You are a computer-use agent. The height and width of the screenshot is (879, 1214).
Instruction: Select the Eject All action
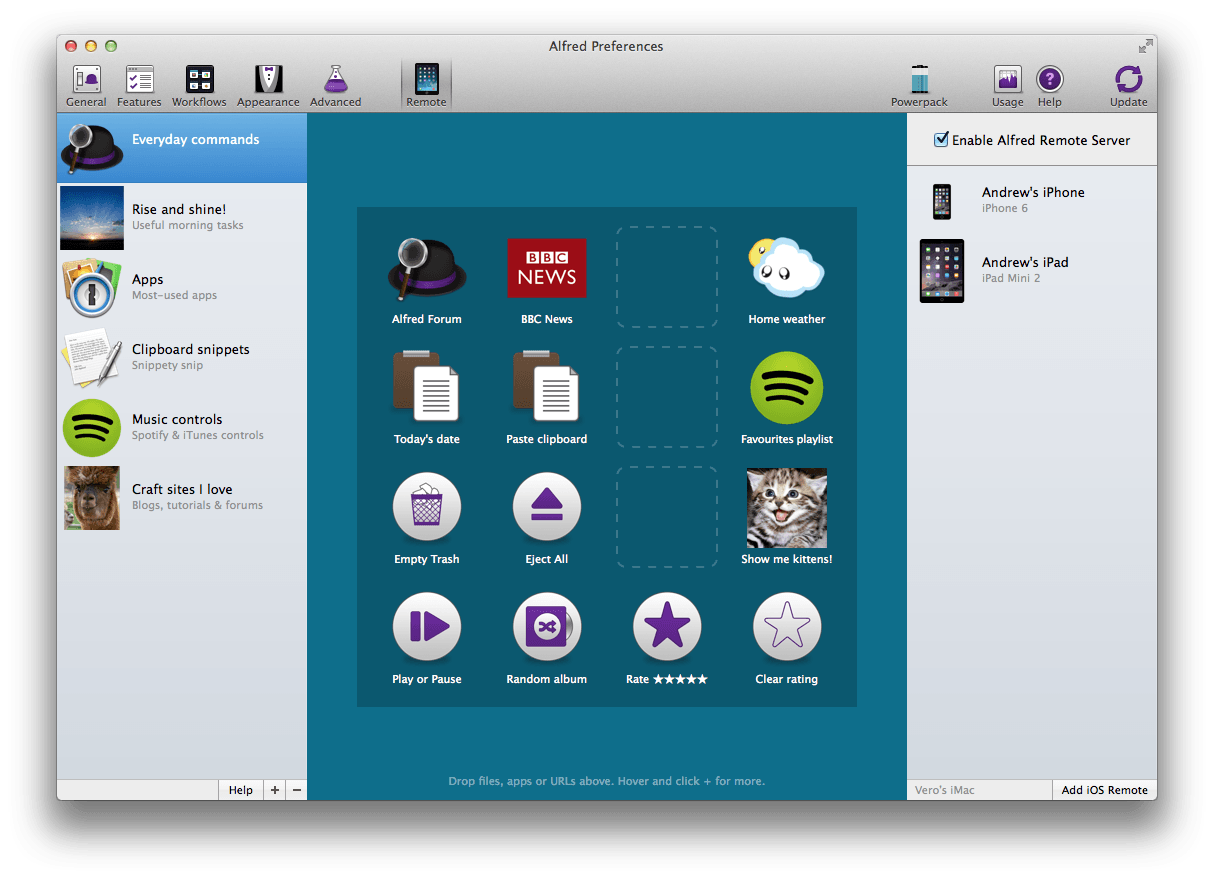(547, 508)
